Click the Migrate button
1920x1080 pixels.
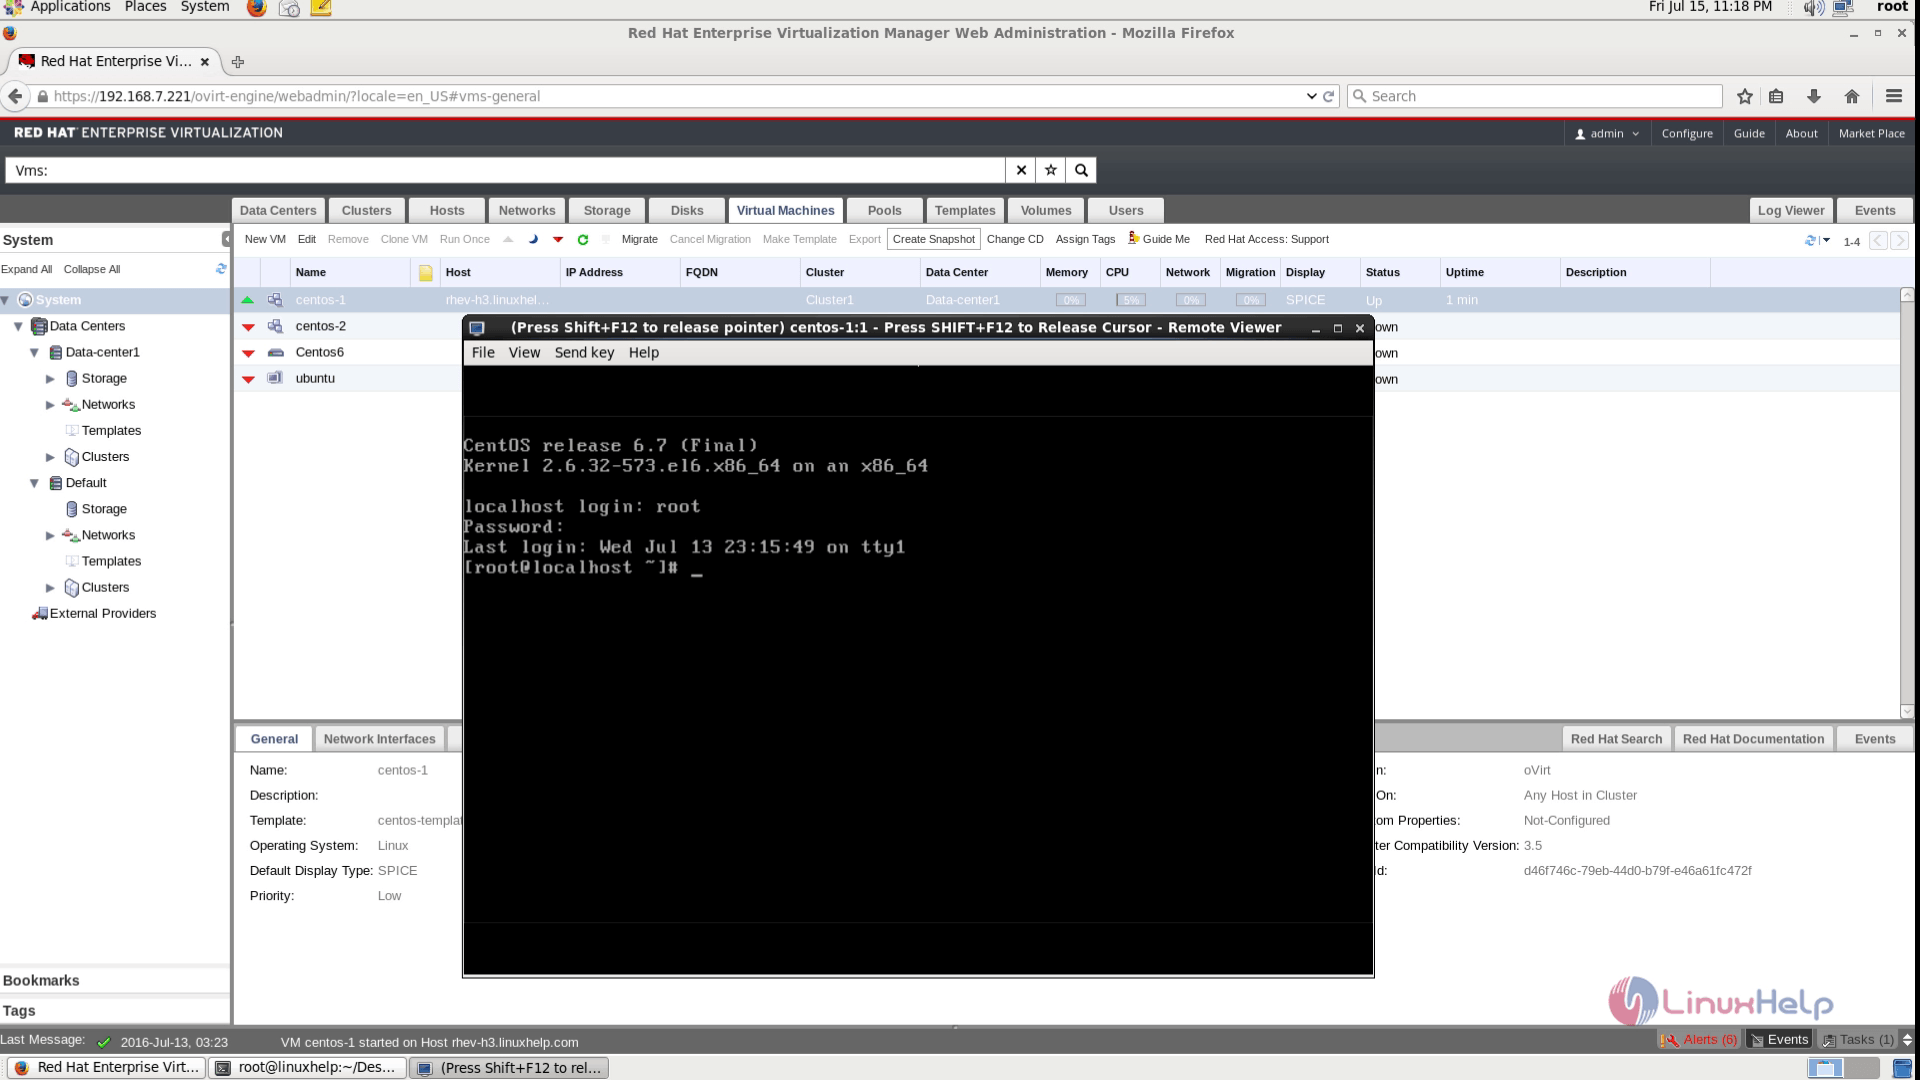(640, 239)
